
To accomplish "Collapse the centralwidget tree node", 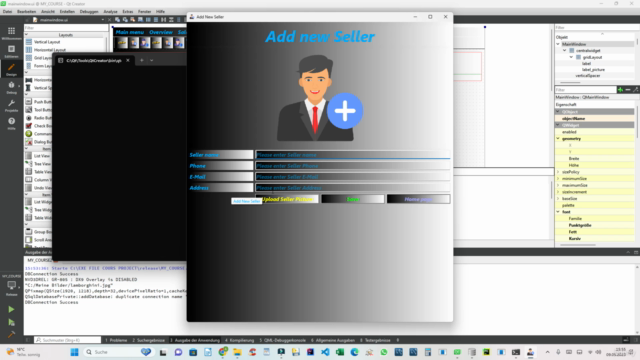I will coord(564,51).
